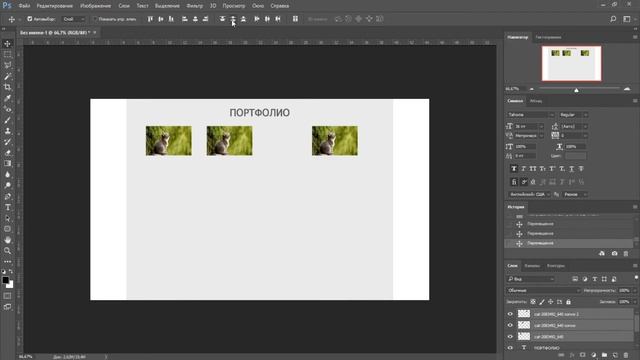This screenshot has width=640, height=360.
Task: Hide the top cat layer copy 2
Action: coord(510,314)
